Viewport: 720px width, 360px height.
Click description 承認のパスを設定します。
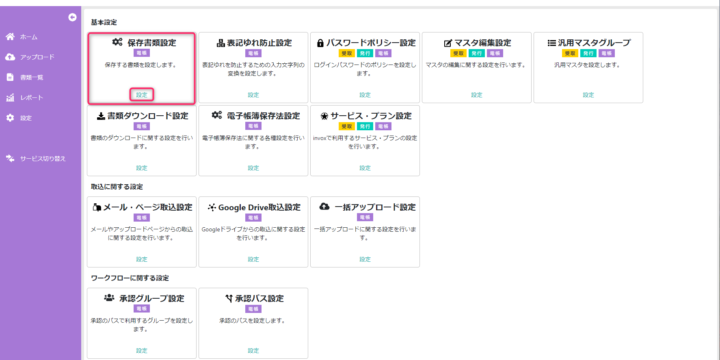pyautogui.click(x=253, y=321)
